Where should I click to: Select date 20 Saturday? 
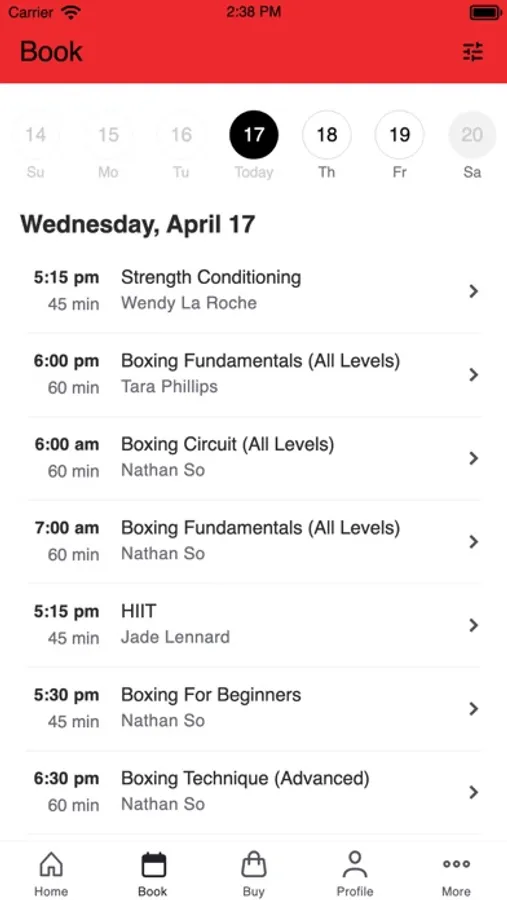[472, 135]
